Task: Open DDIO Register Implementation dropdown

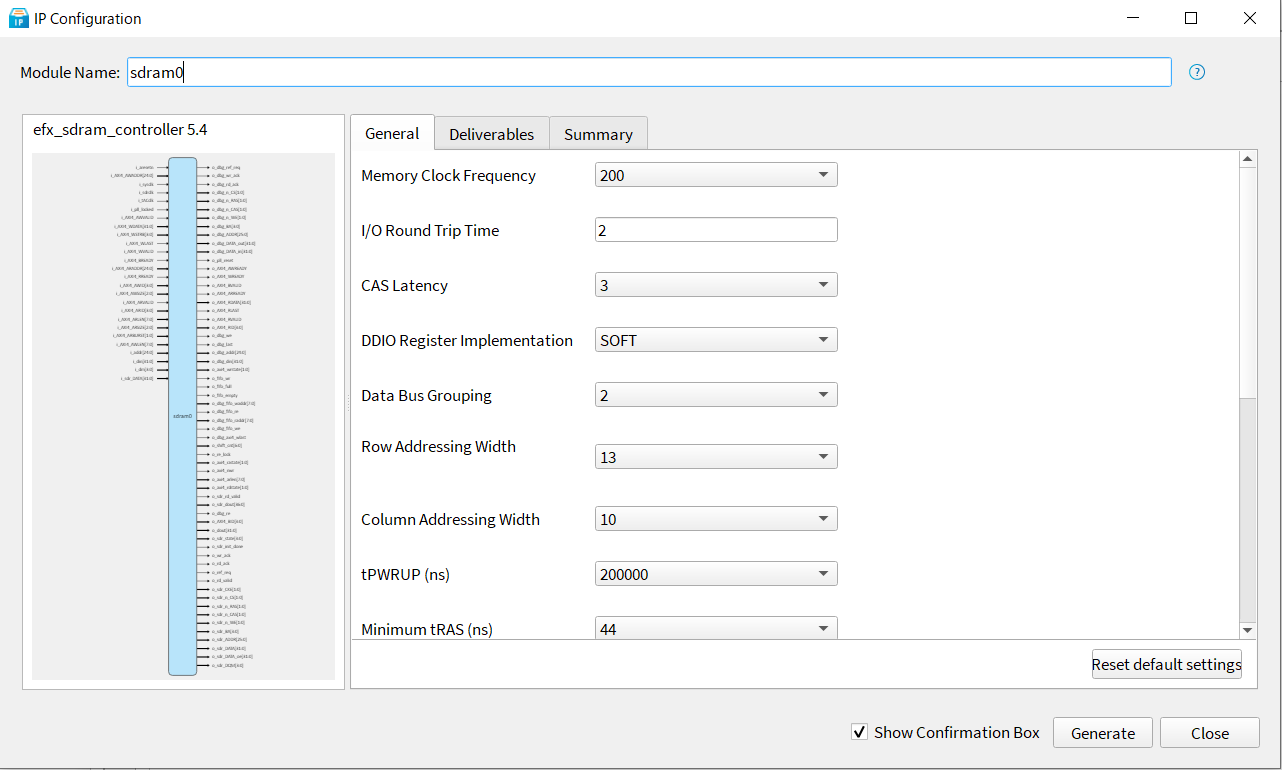Action: [716, 340]
